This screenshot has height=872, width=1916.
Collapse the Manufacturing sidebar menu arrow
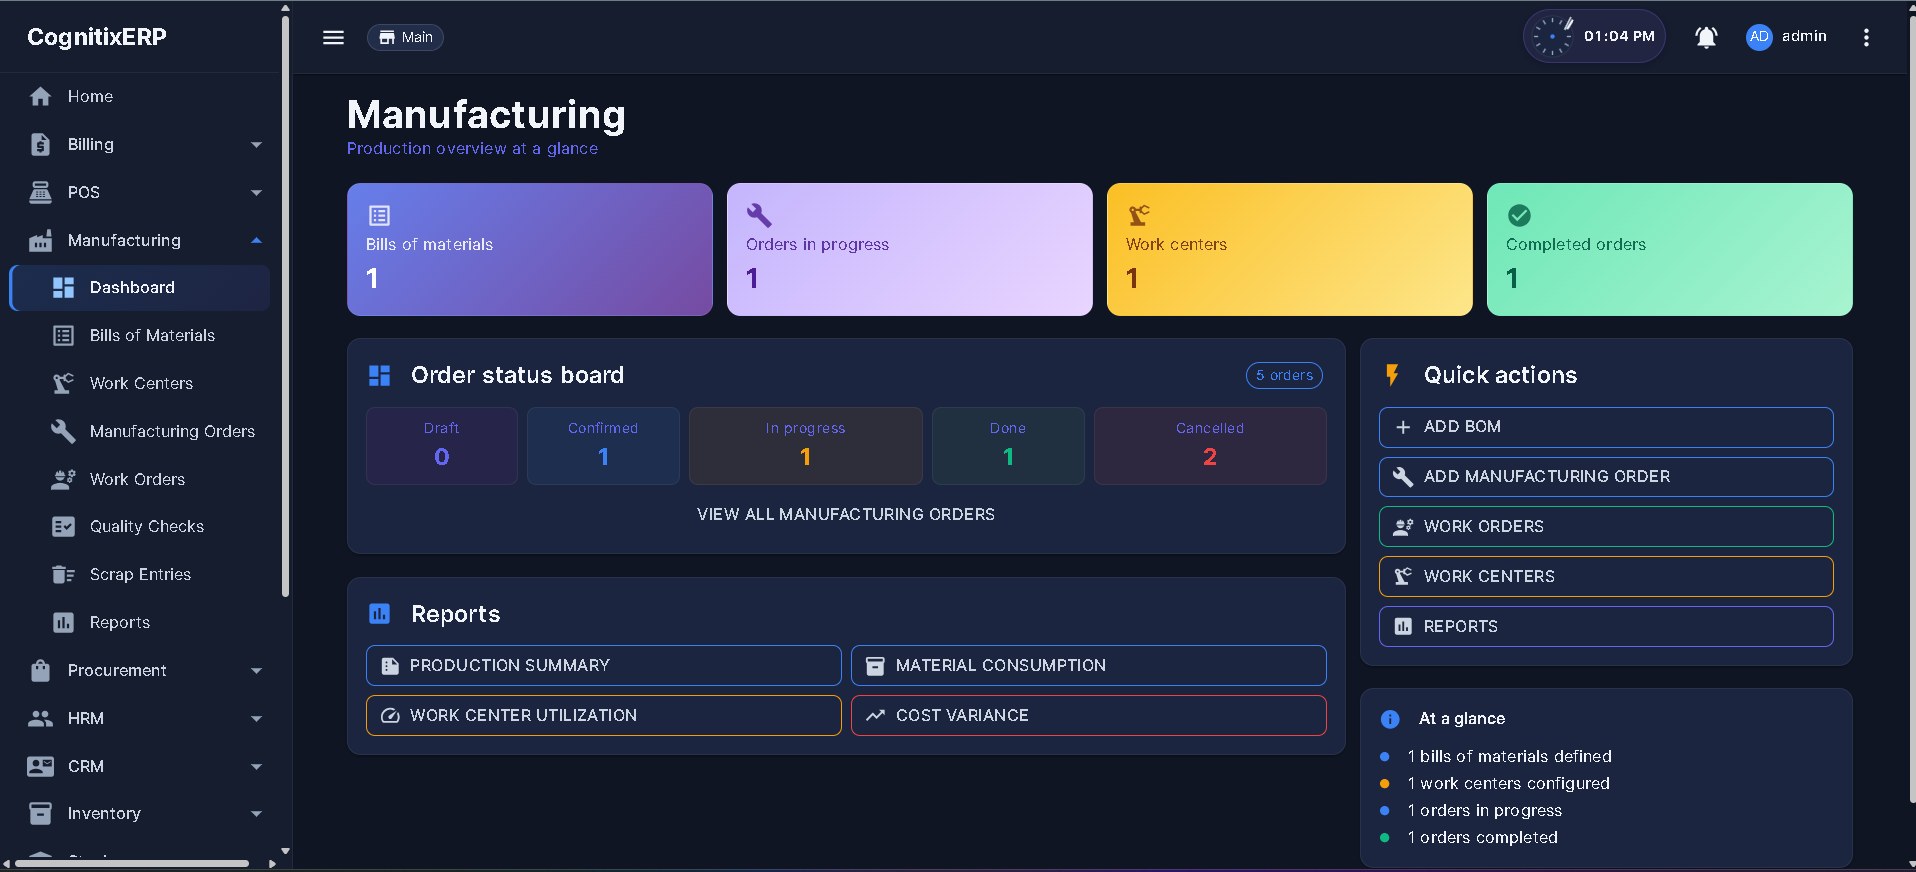click(256, 240)
